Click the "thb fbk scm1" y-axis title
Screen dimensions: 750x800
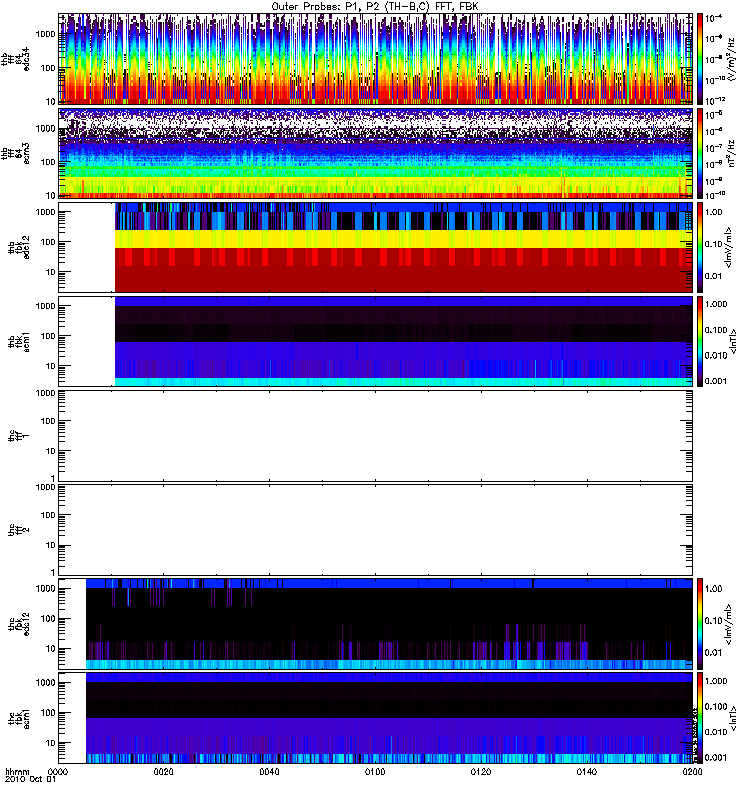click(x=19, y=341)
